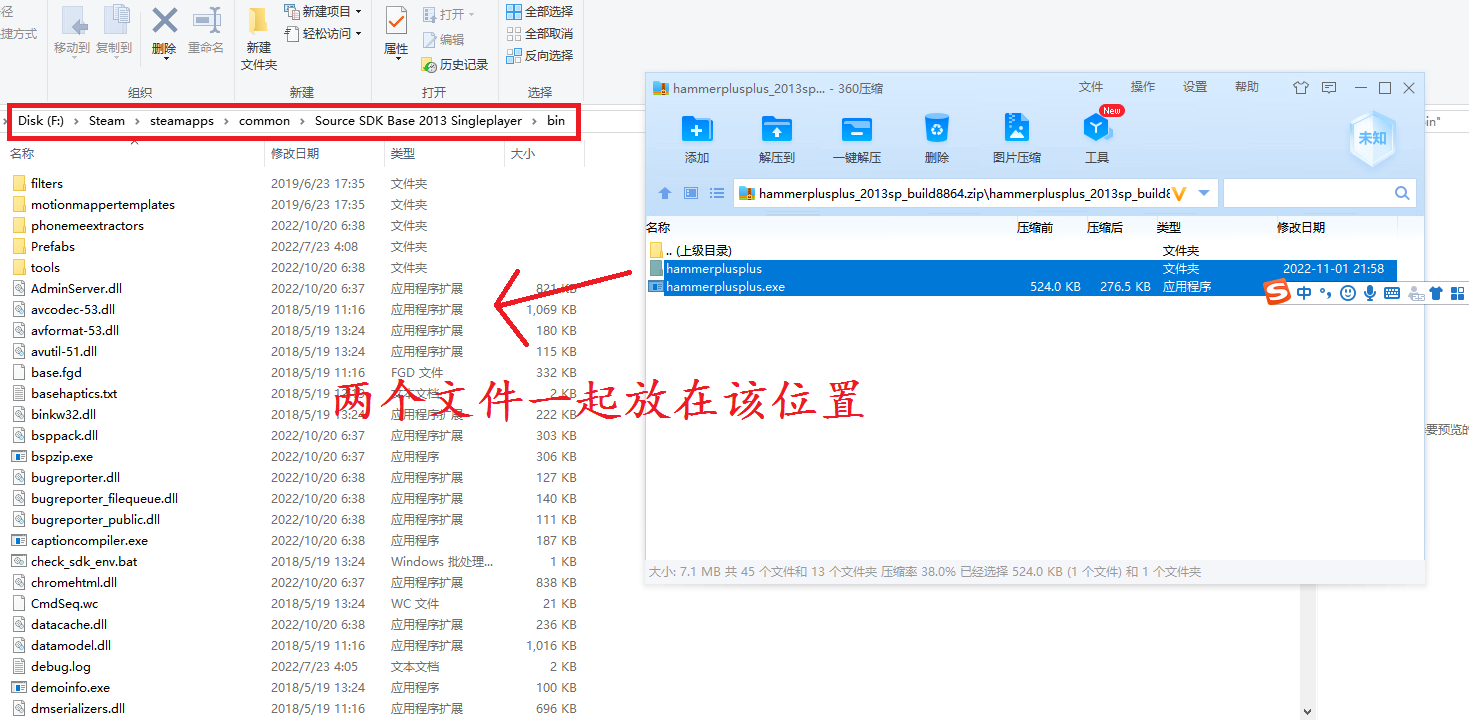Click the 历史记录 button in Explorer ribbon
This screenshot has height=726, width=1469.
pyautogui.click(x=455, y=64)
